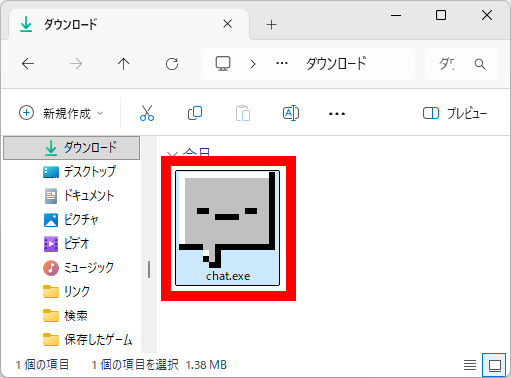Minimize the Explorer window

click(x=396, y=15)
